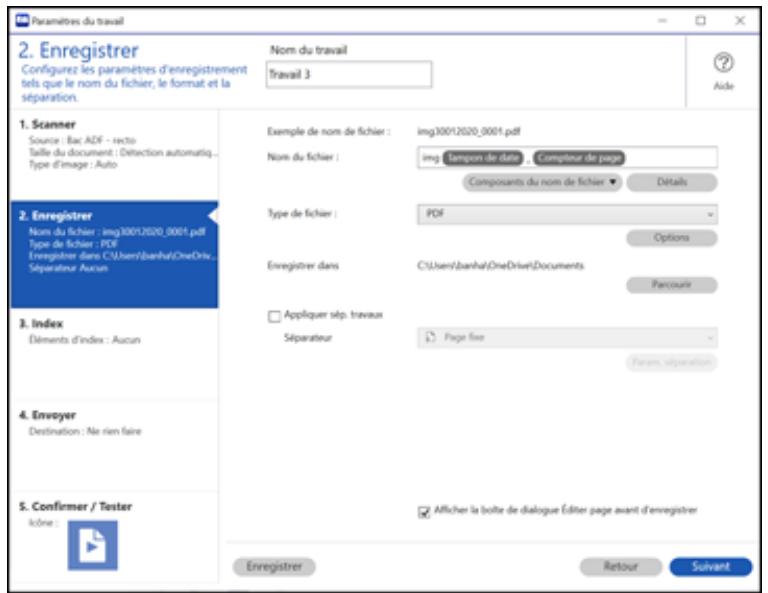Close the Paramètres du travail window

[740, 21]
